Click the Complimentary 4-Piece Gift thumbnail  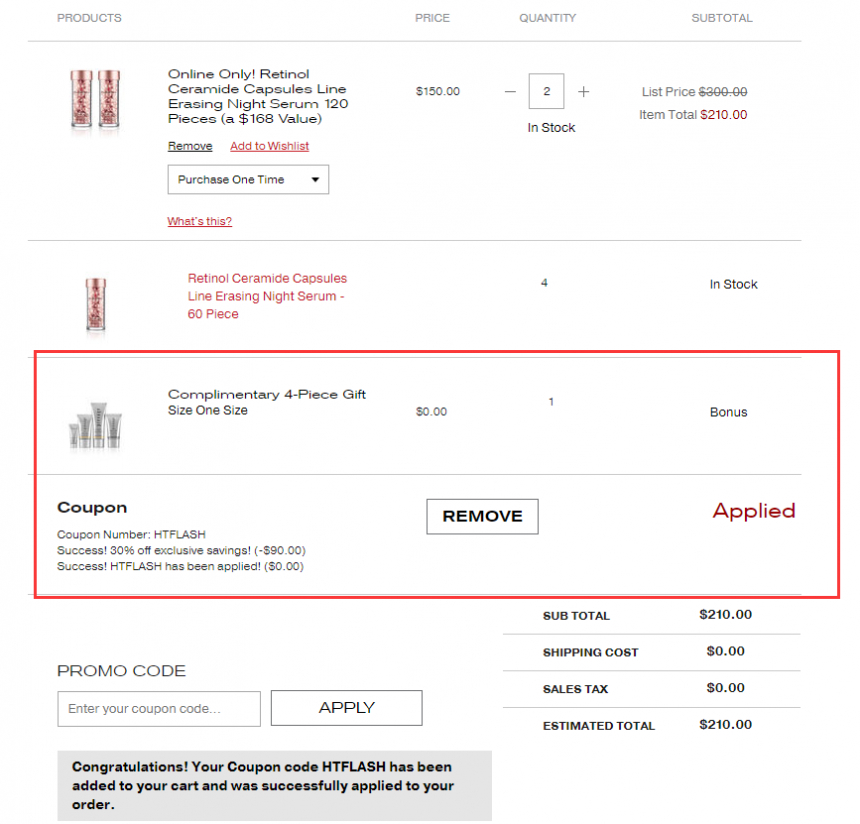coord(95,425)
